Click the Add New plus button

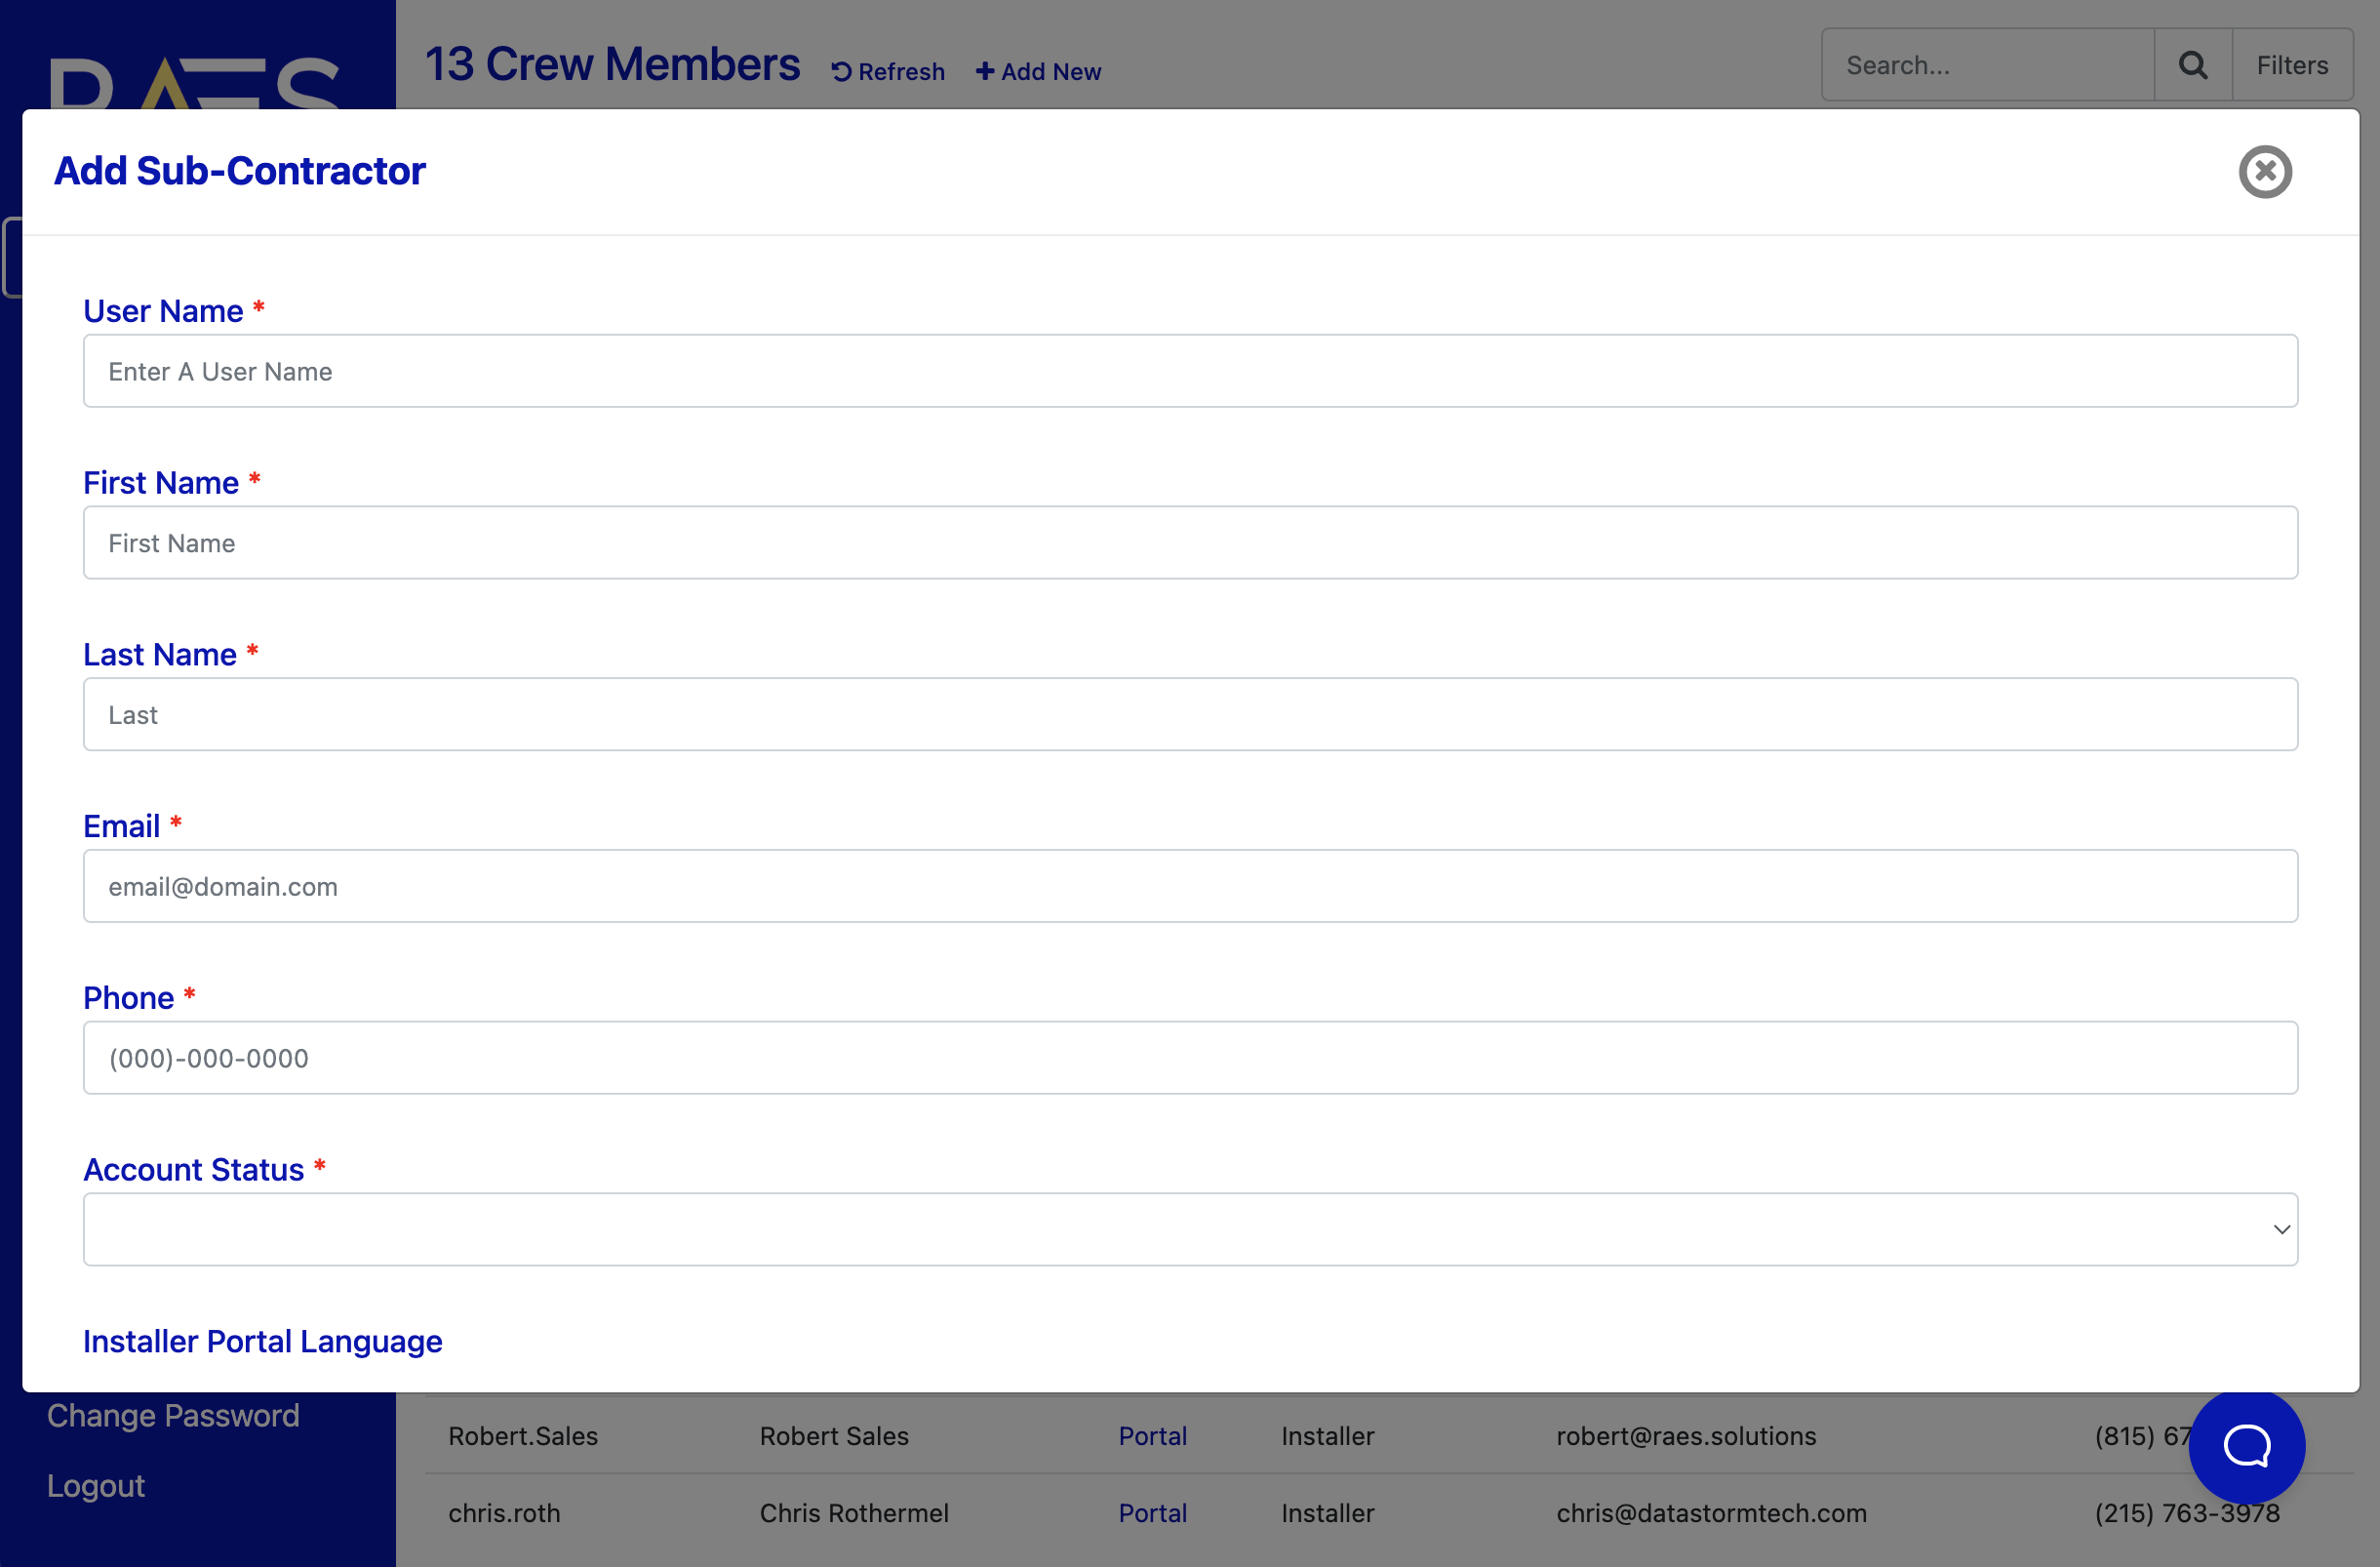[x=1038, y=72]
